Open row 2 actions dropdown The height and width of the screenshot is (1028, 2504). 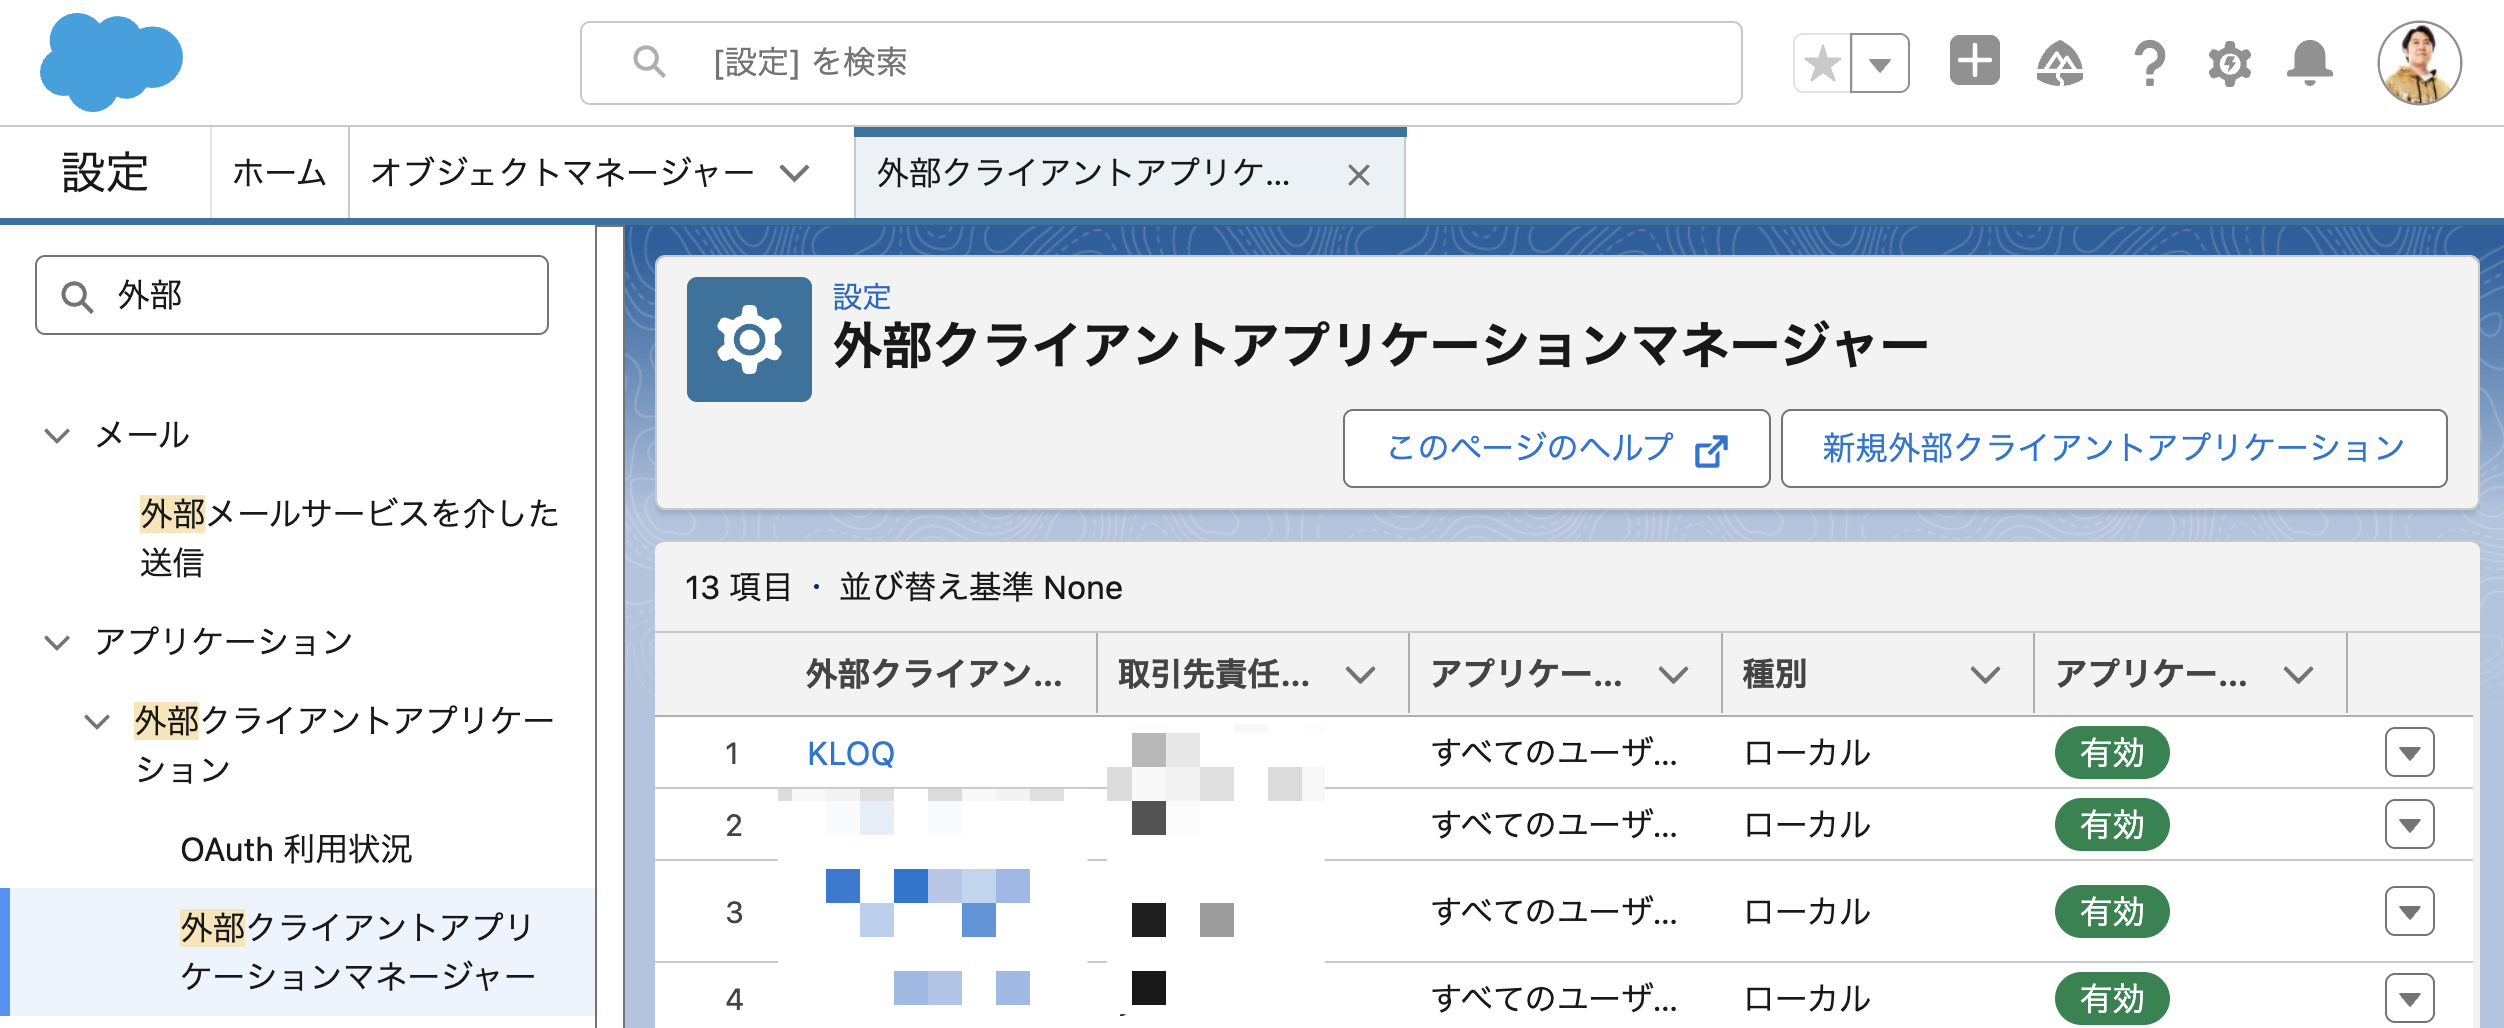pos(2409,824)
